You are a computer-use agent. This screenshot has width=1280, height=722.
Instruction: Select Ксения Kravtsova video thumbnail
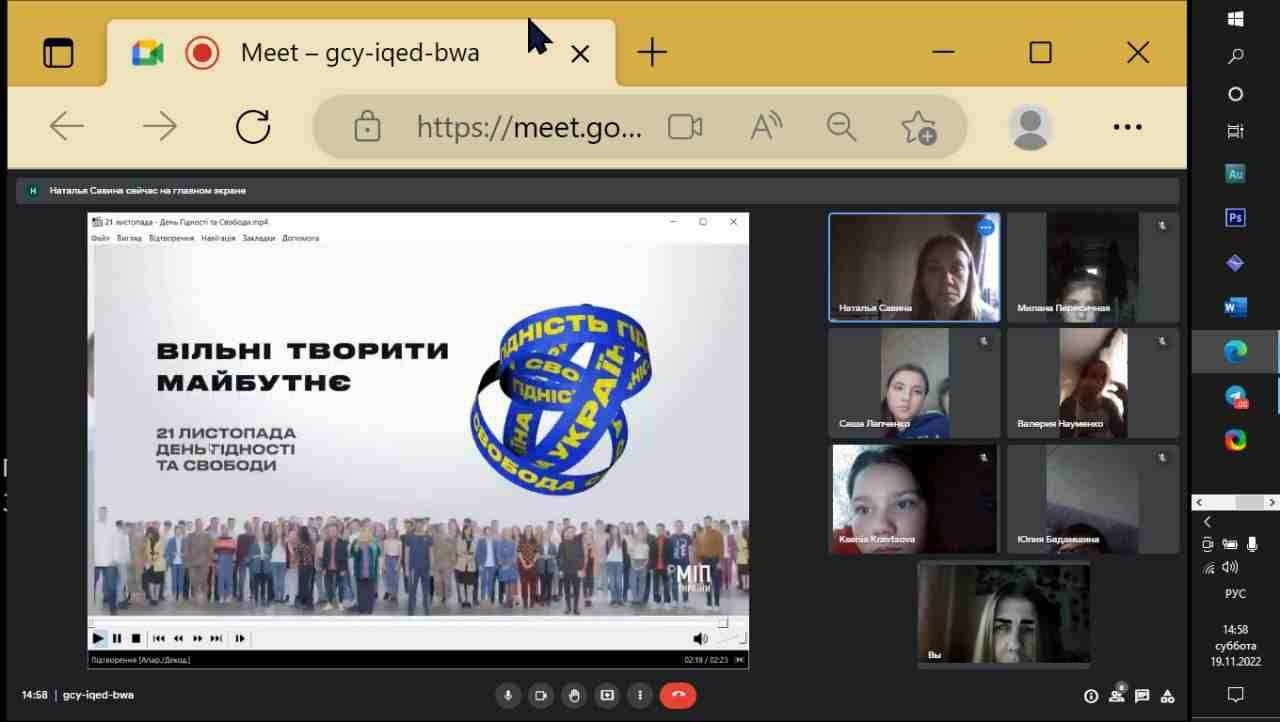tap(914, 499)
